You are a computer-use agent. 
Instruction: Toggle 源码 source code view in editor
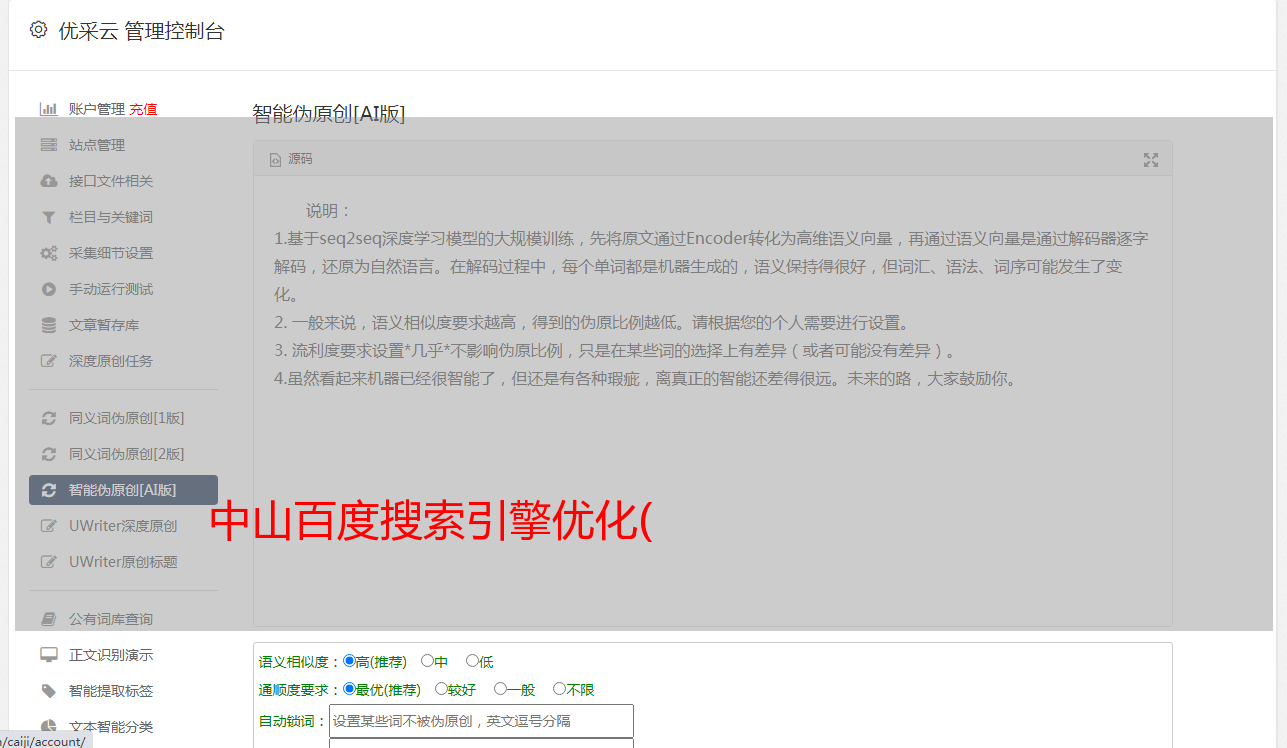pos(291,159)
